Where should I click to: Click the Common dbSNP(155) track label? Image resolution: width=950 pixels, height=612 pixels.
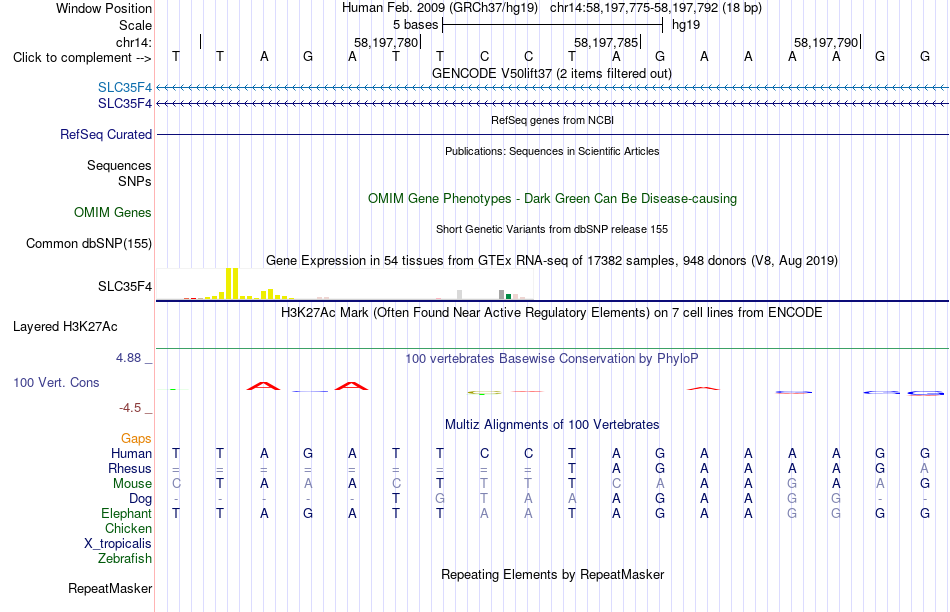89,244
